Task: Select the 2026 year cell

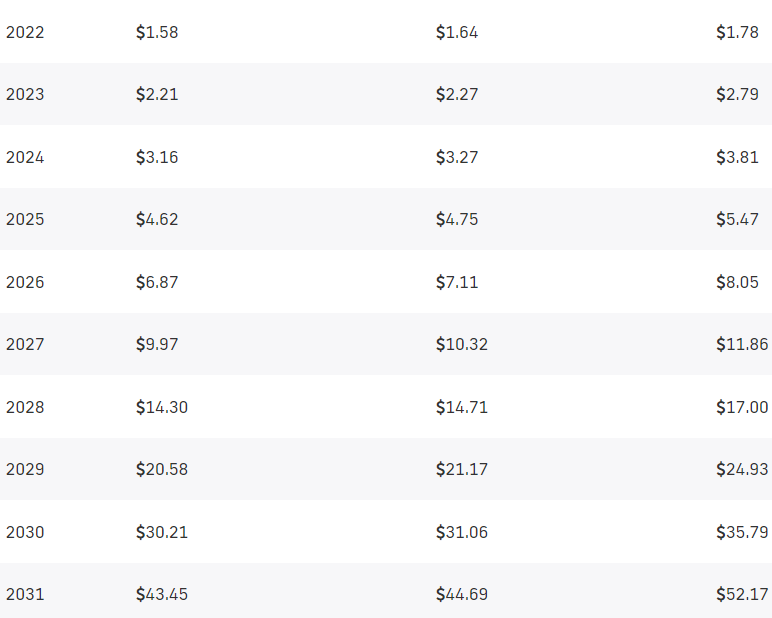Action: pos(25,283)
